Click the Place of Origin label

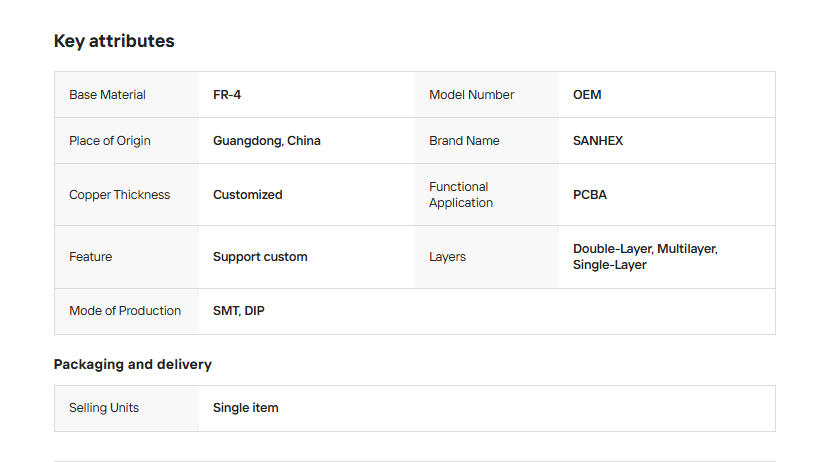110,141
